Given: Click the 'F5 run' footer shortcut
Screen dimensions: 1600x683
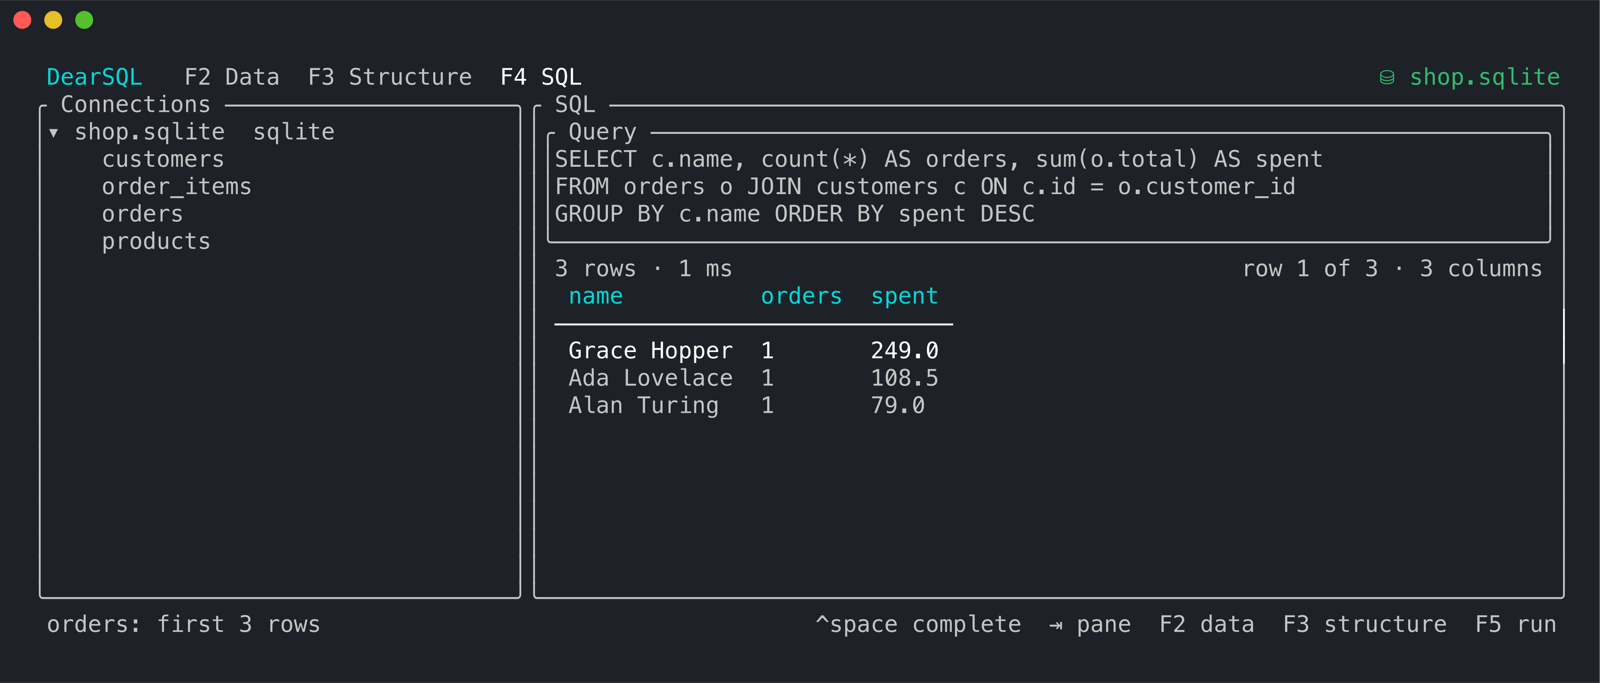Looking at the screenshot, I should 1516,624.
